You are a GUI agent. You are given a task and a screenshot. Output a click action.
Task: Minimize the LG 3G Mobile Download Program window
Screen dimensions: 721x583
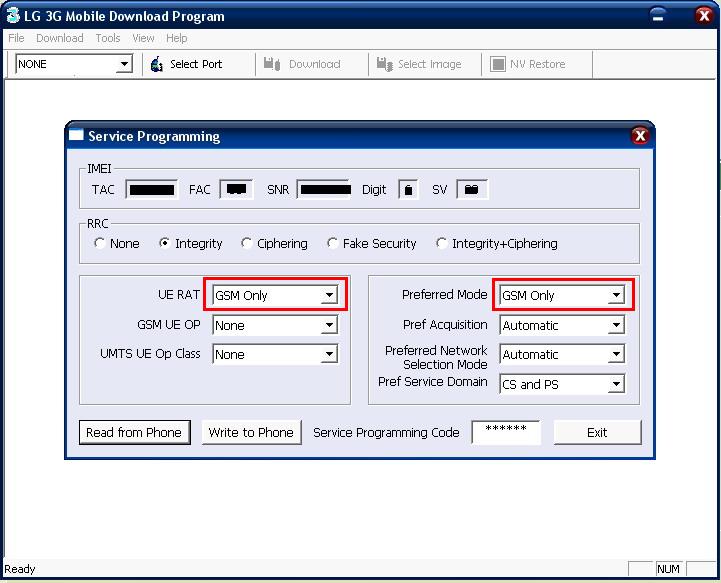(x=658, y=16)
